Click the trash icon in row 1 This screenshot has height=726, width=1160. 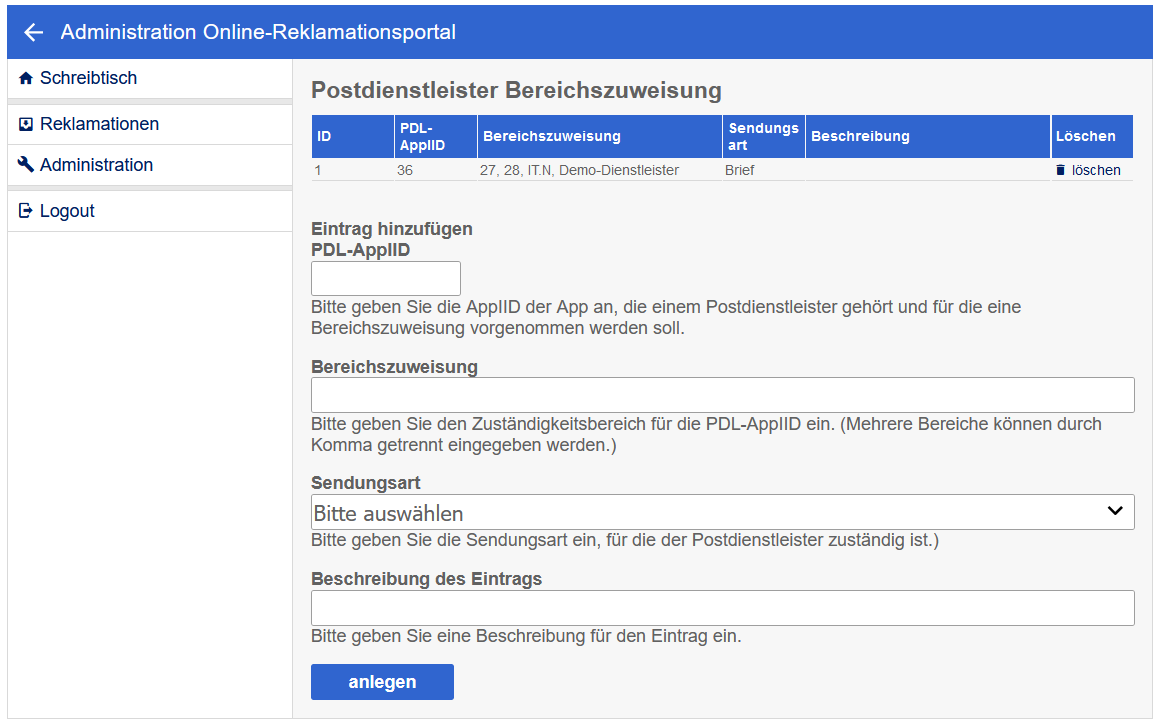tap(1061, 171)
